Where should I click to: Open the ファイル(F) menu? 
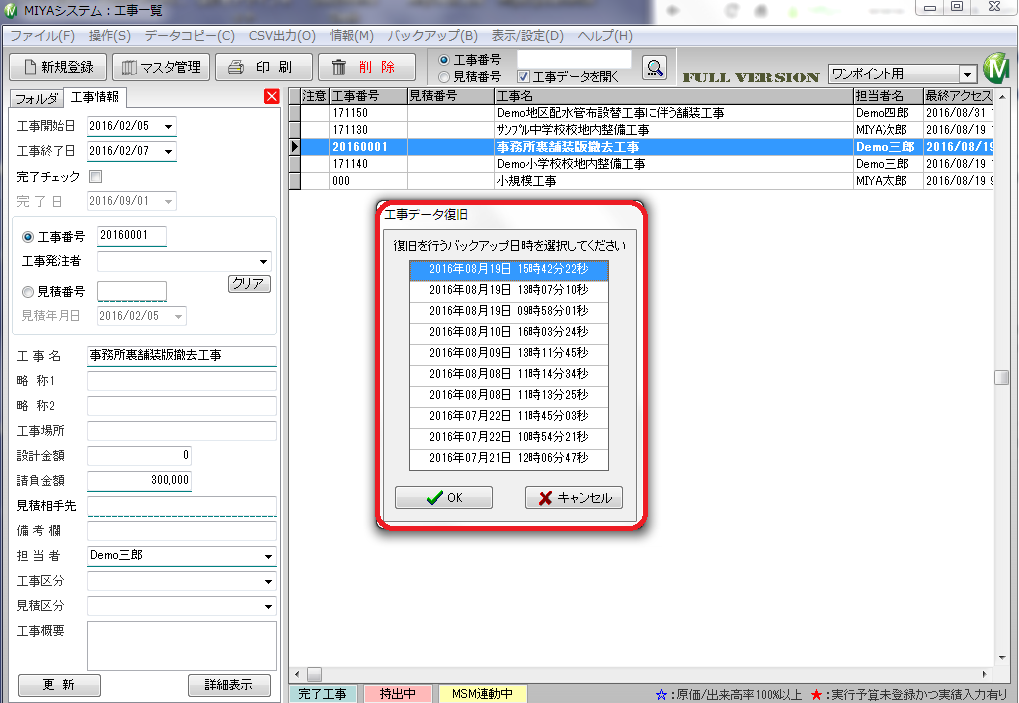[42, 36]
